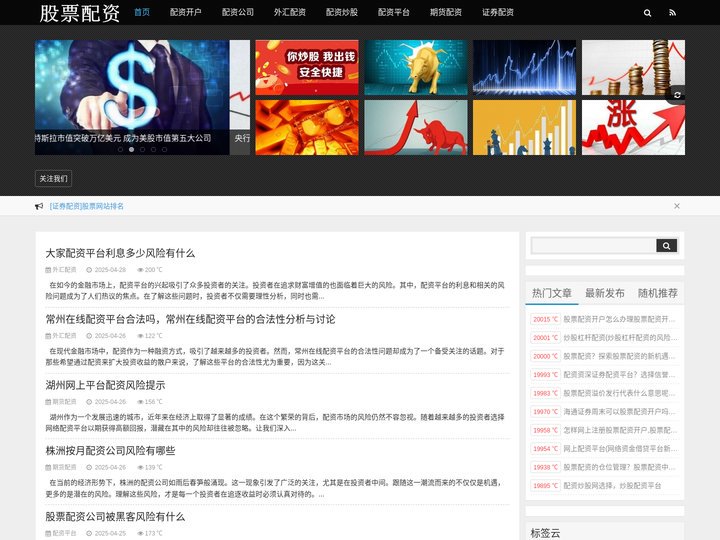Image resolution: width=720 pixels, height=540 pixels.
Task: Select the fourth carousel dot
Action: tap(153, 149)
